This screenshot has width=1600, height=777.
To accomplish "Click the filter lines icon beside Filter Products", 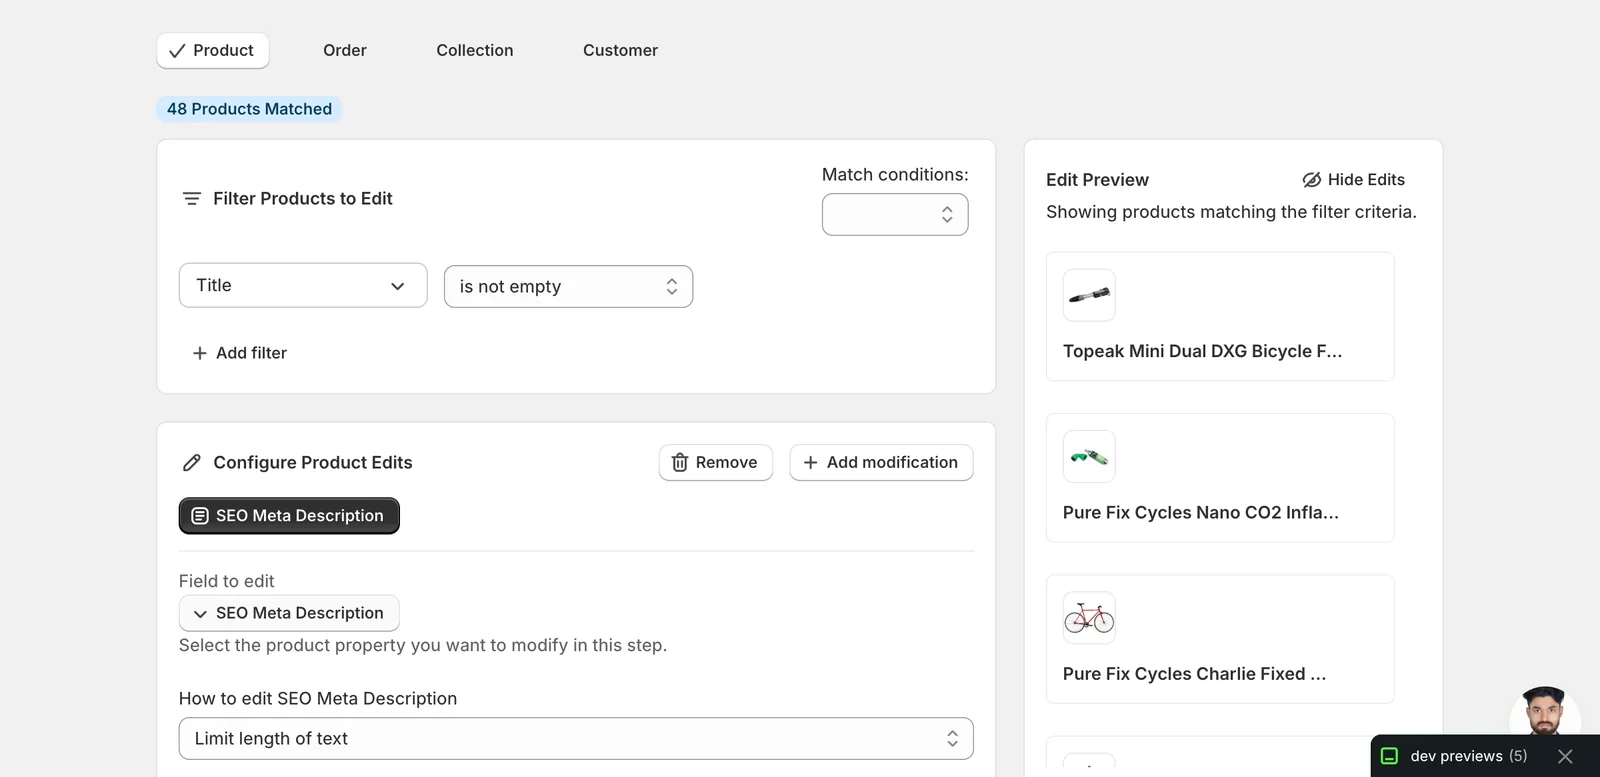I will tap(192, 199).
